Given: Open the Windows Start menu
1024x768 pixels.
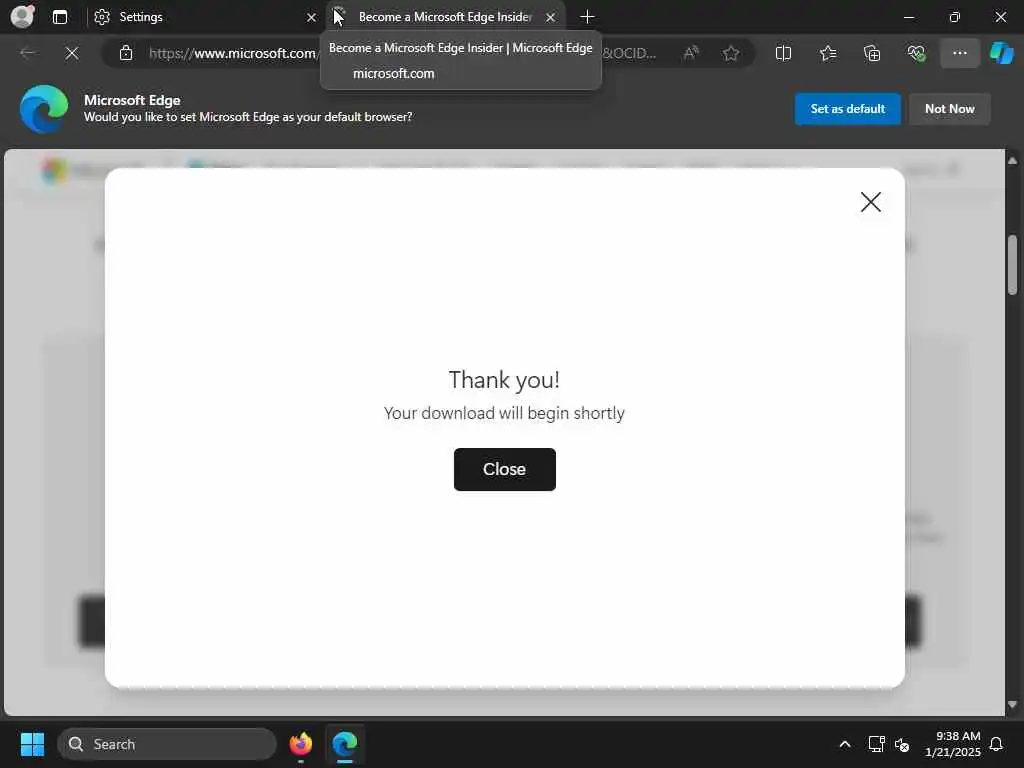Looking at the screenshot, I should pos(32,744).
